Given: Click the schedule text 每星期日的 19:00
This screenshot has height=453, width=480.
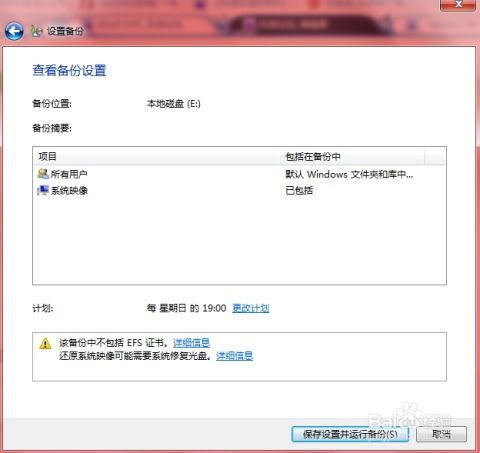Looking at the screenshot, I should point(187,308).
